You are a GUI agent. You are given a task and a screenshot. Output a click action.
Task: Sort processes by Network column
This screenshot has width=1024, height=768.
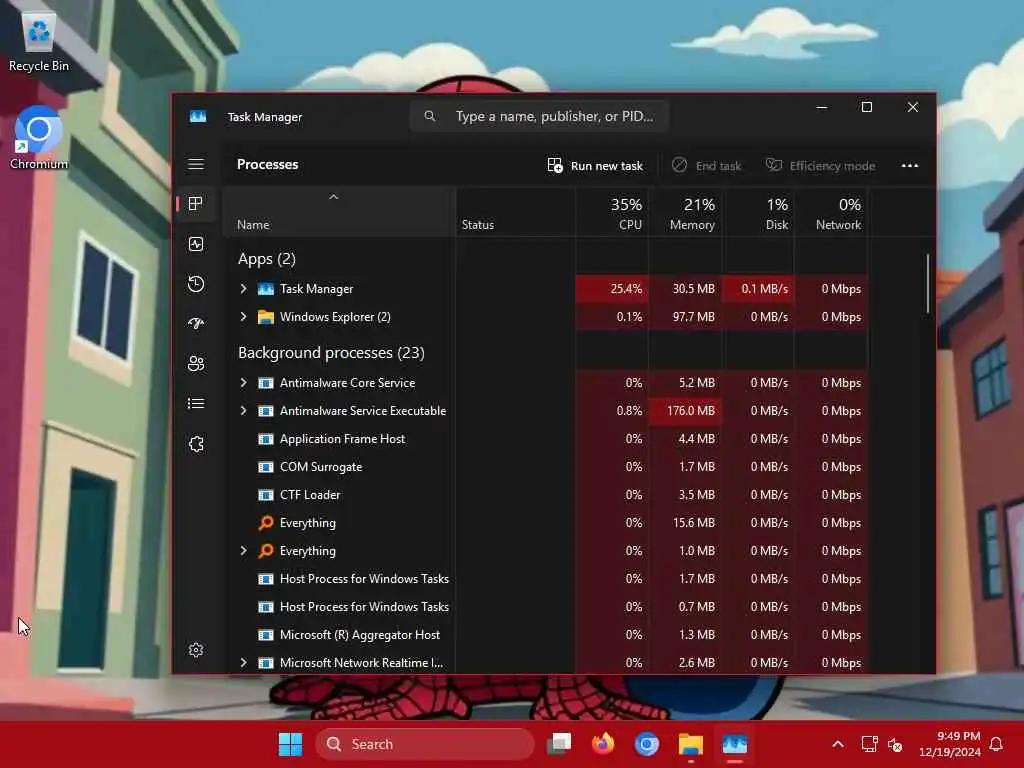[831, 213]
